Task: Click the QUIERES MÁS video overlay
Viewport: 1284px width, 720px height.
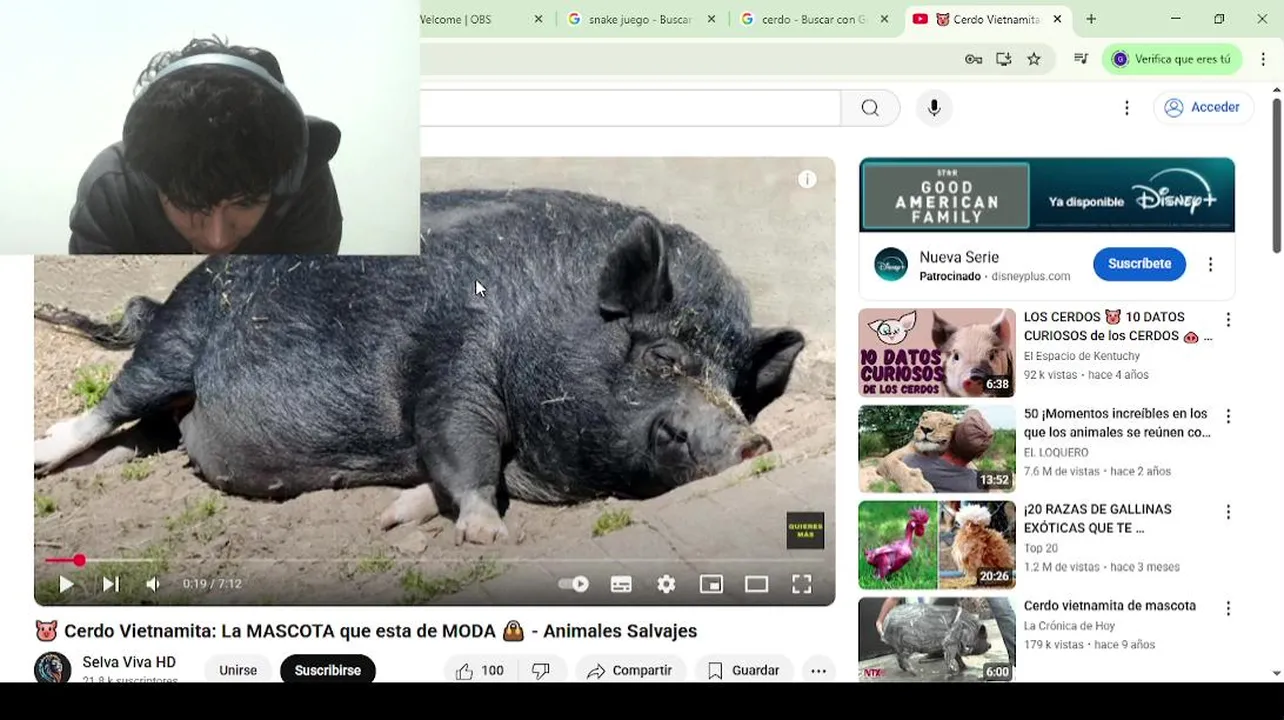Action: click(x=805, y=531)
